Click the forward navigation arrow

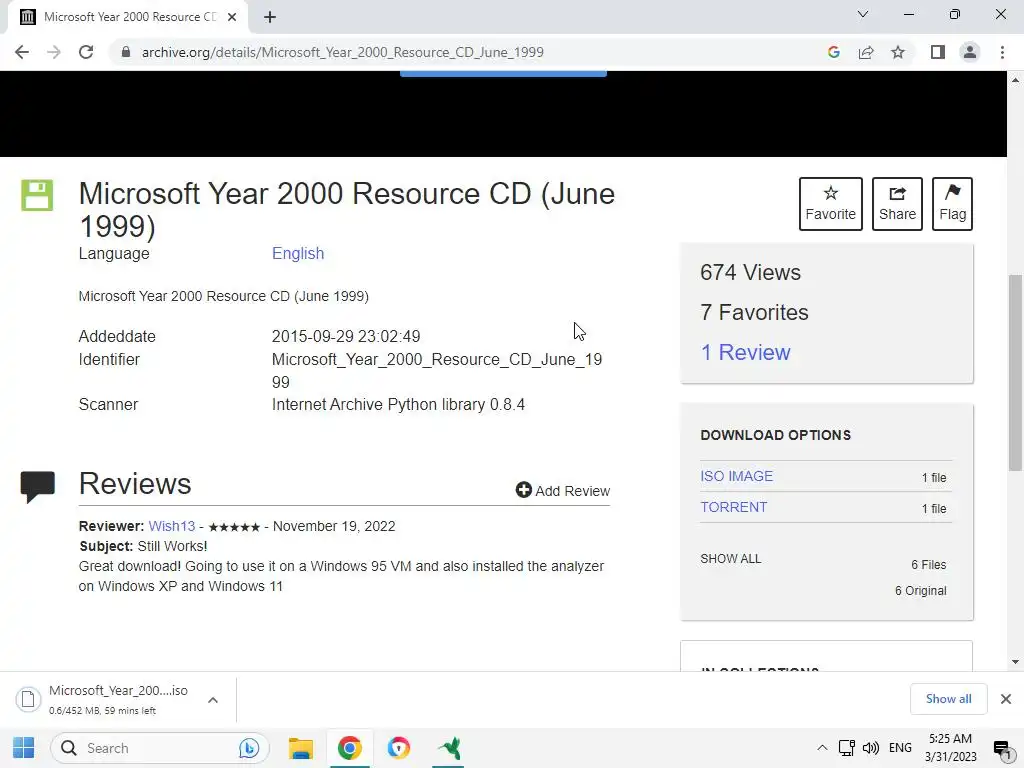(x=54, y=52)
